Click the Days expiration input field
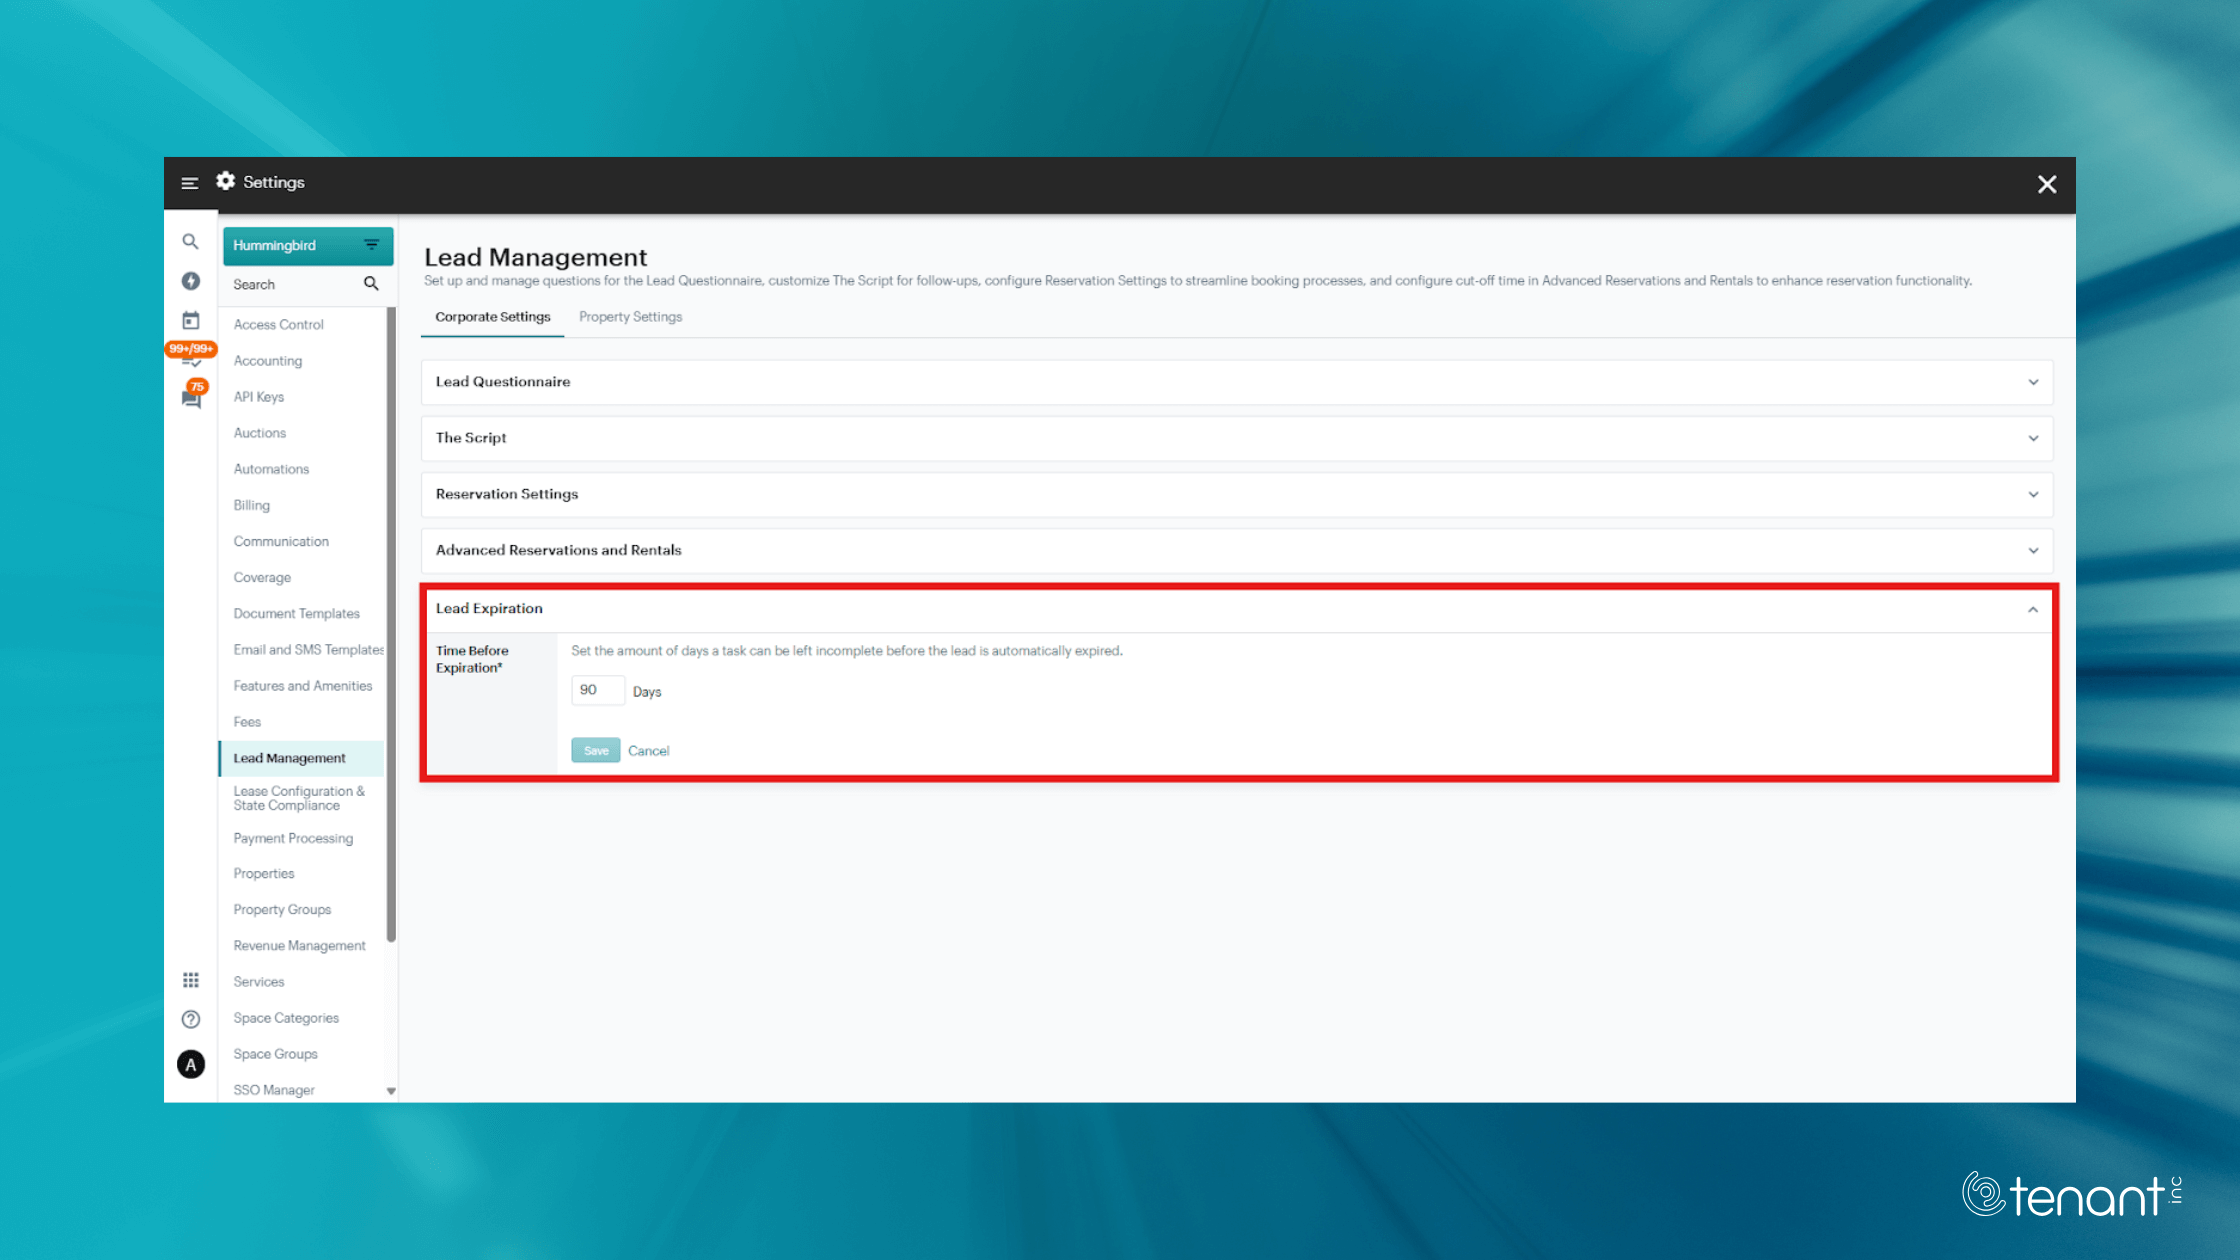The width and height of the screenshot is (2240, 1260). 597,690
